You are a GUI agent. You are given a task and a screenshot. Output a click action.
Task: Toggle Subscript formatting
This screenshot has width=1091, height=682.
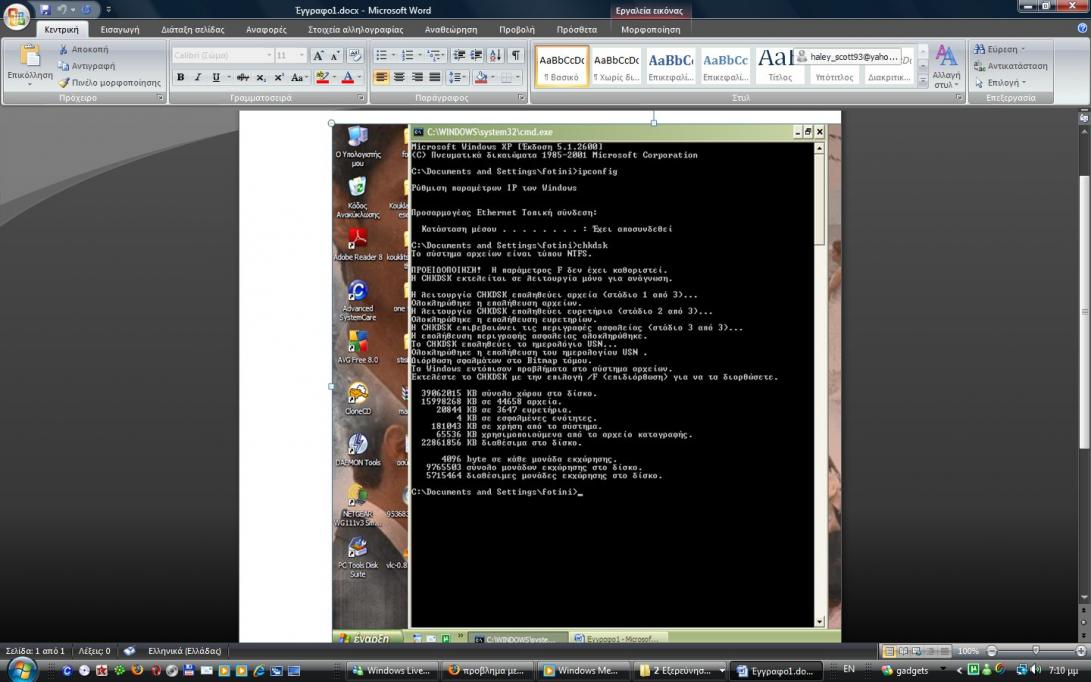click(261, 77)
